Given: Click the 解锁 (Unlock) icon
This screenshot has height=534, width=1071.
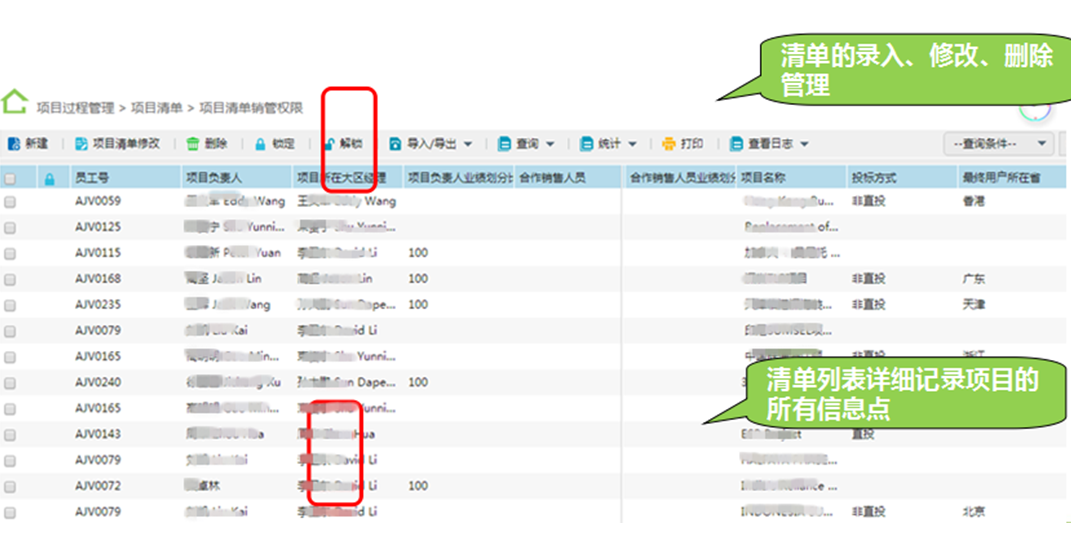Looking at the screenshot, I should (x=330, y=144).
